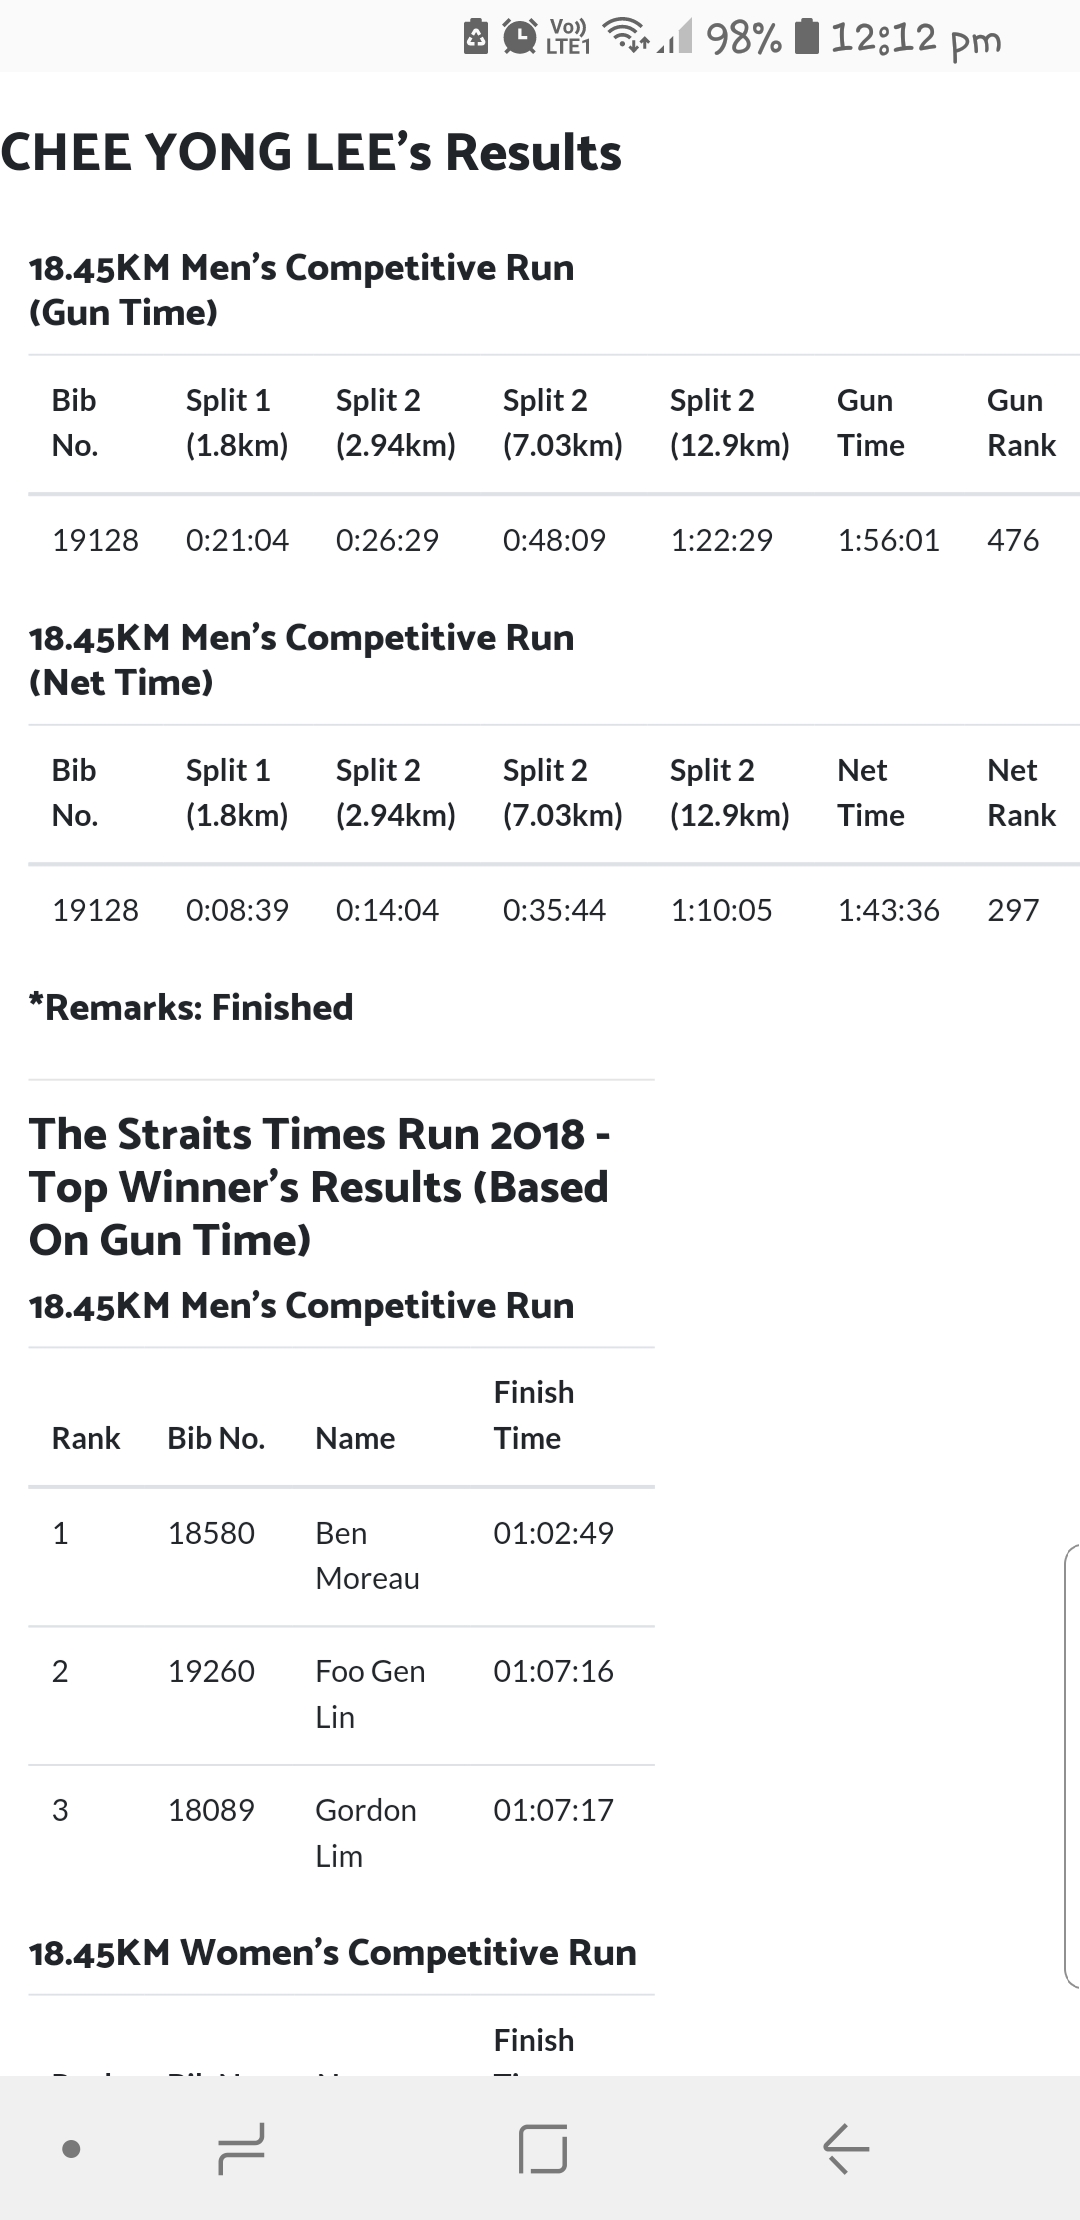Tap the Foo Gen Lin row name
The image size is (1080, 2220).
tap(369, 1693)
